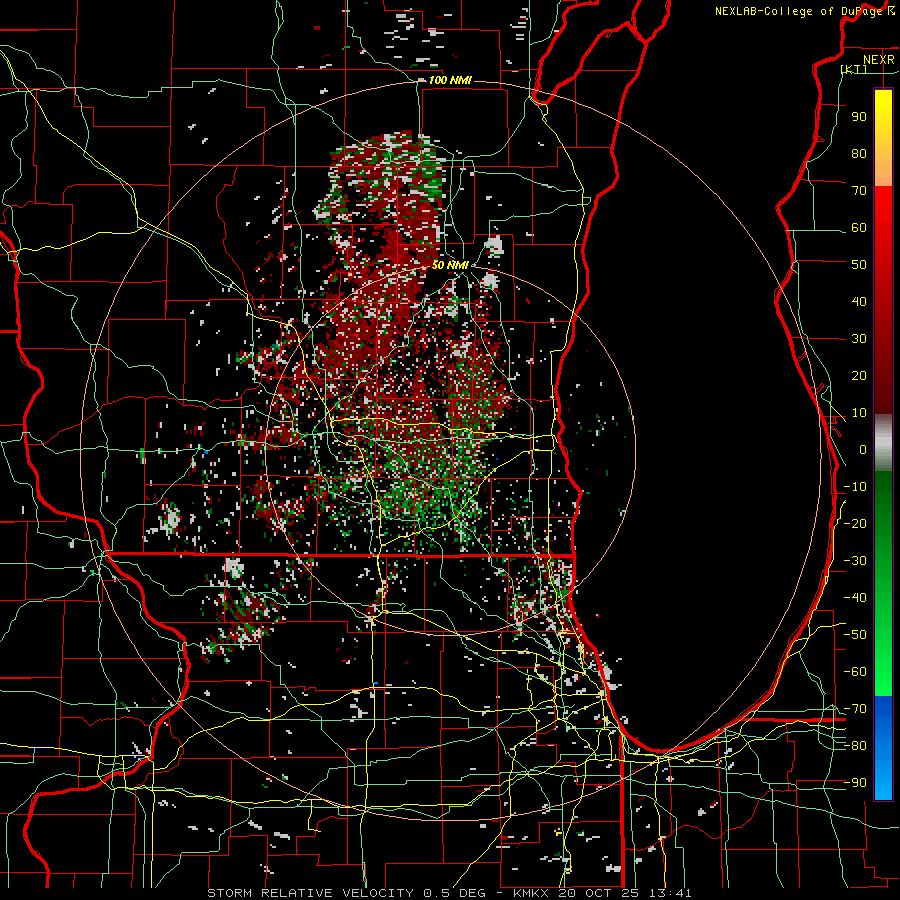This screenshot has height=900, width=900.
Task: Click the 60 value on velocity scale
Action: (859, 227)
